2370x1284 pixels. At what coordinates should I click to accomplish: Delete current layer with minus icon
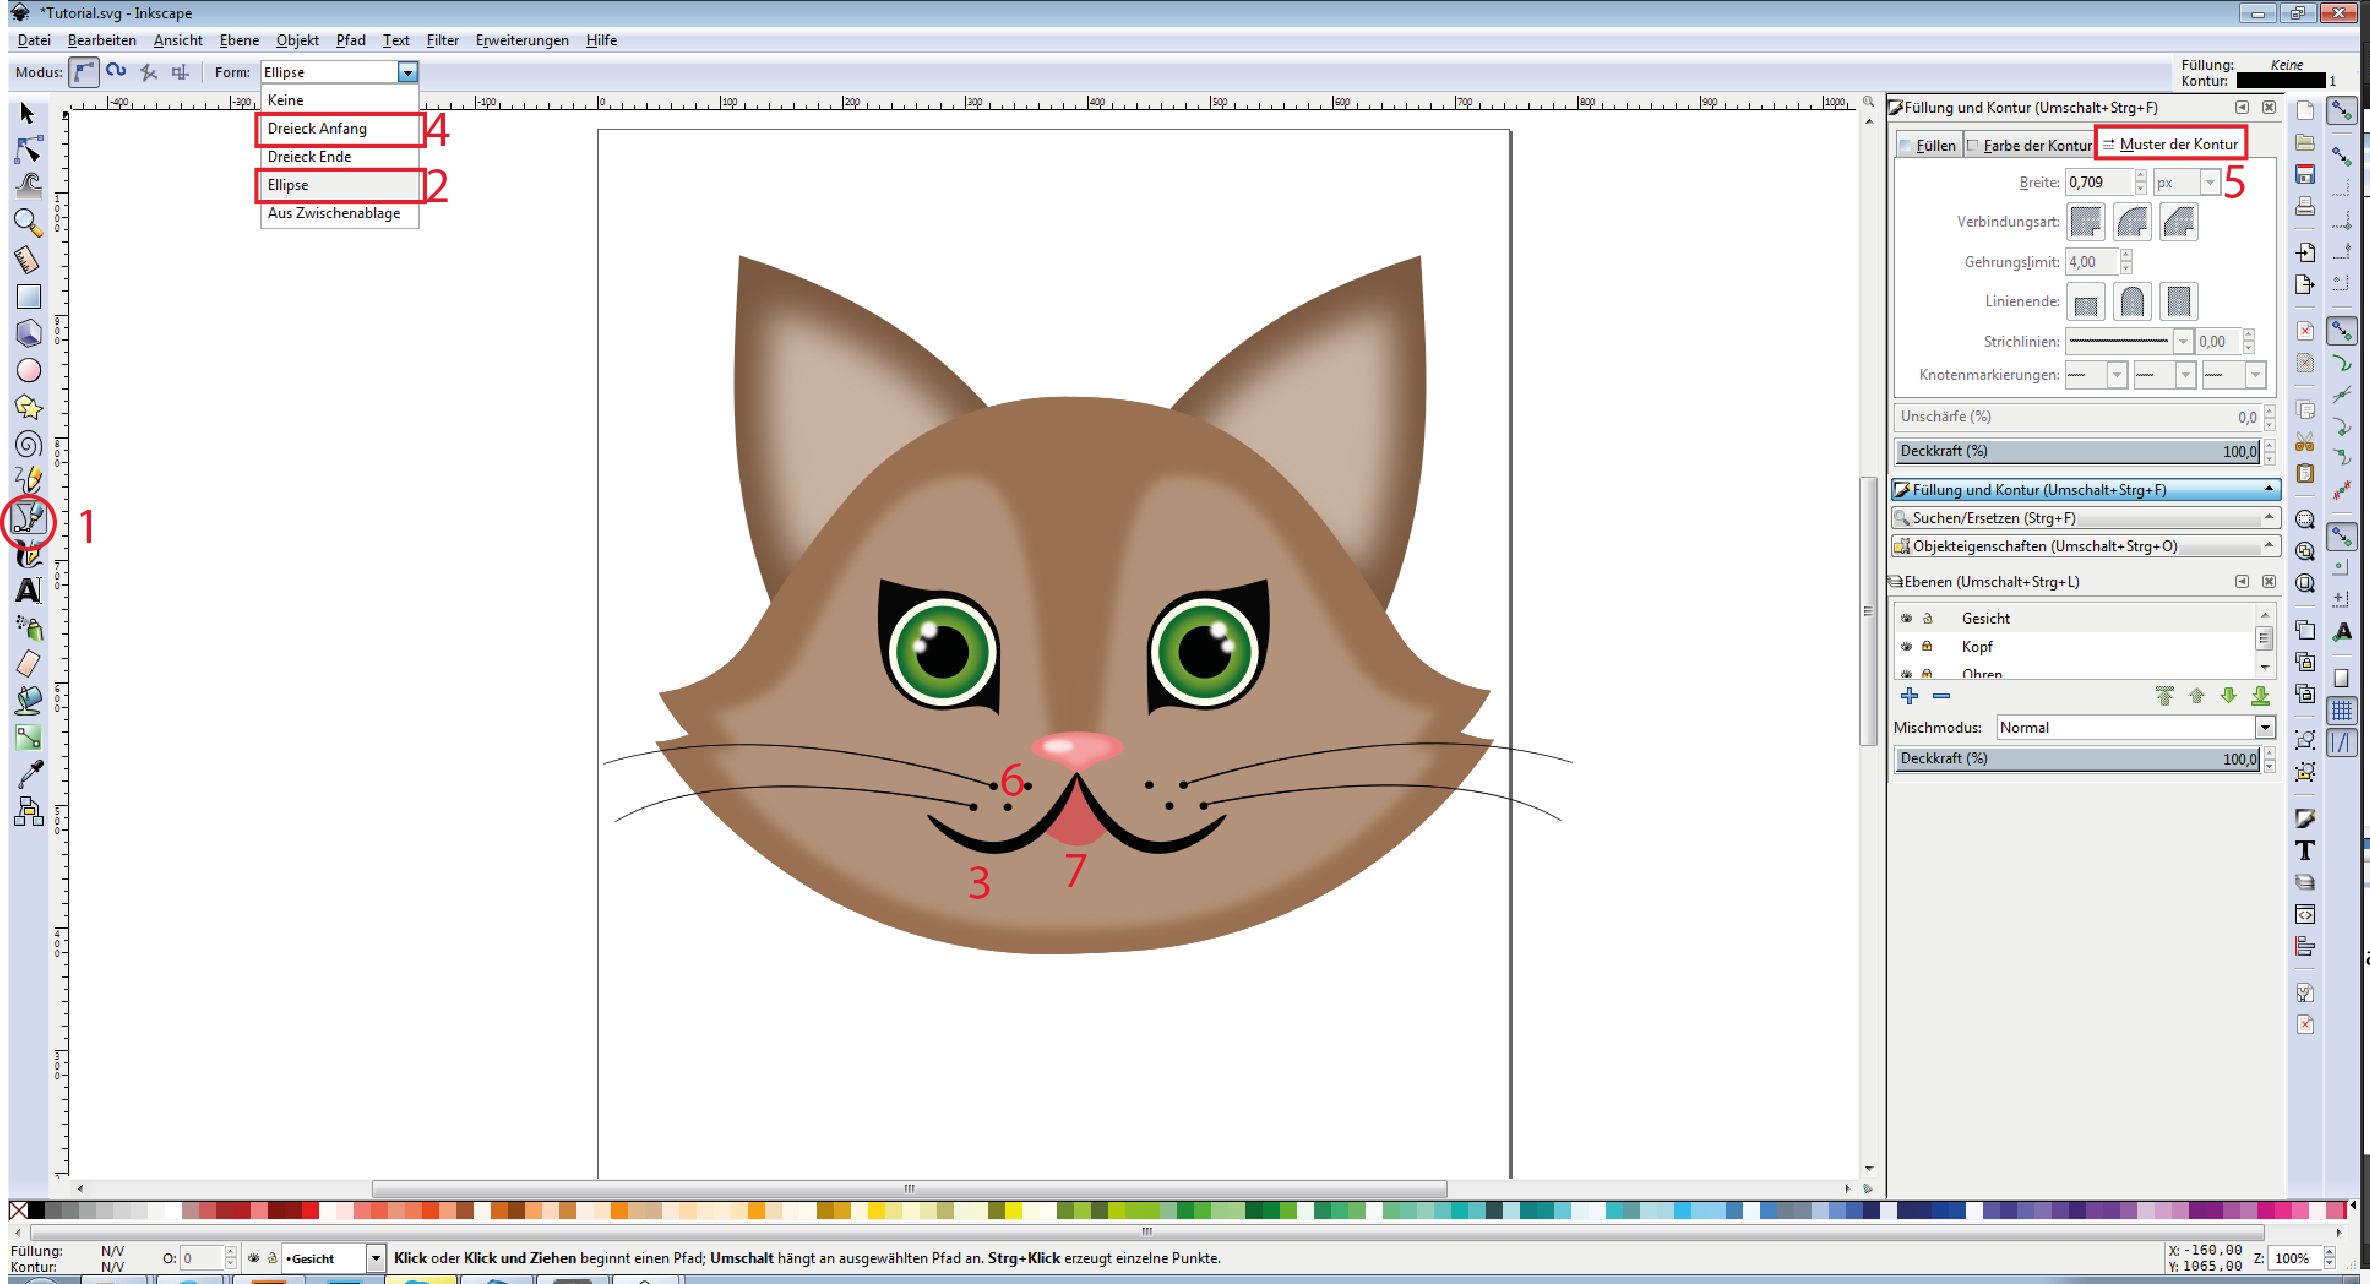click(1941, 695)
